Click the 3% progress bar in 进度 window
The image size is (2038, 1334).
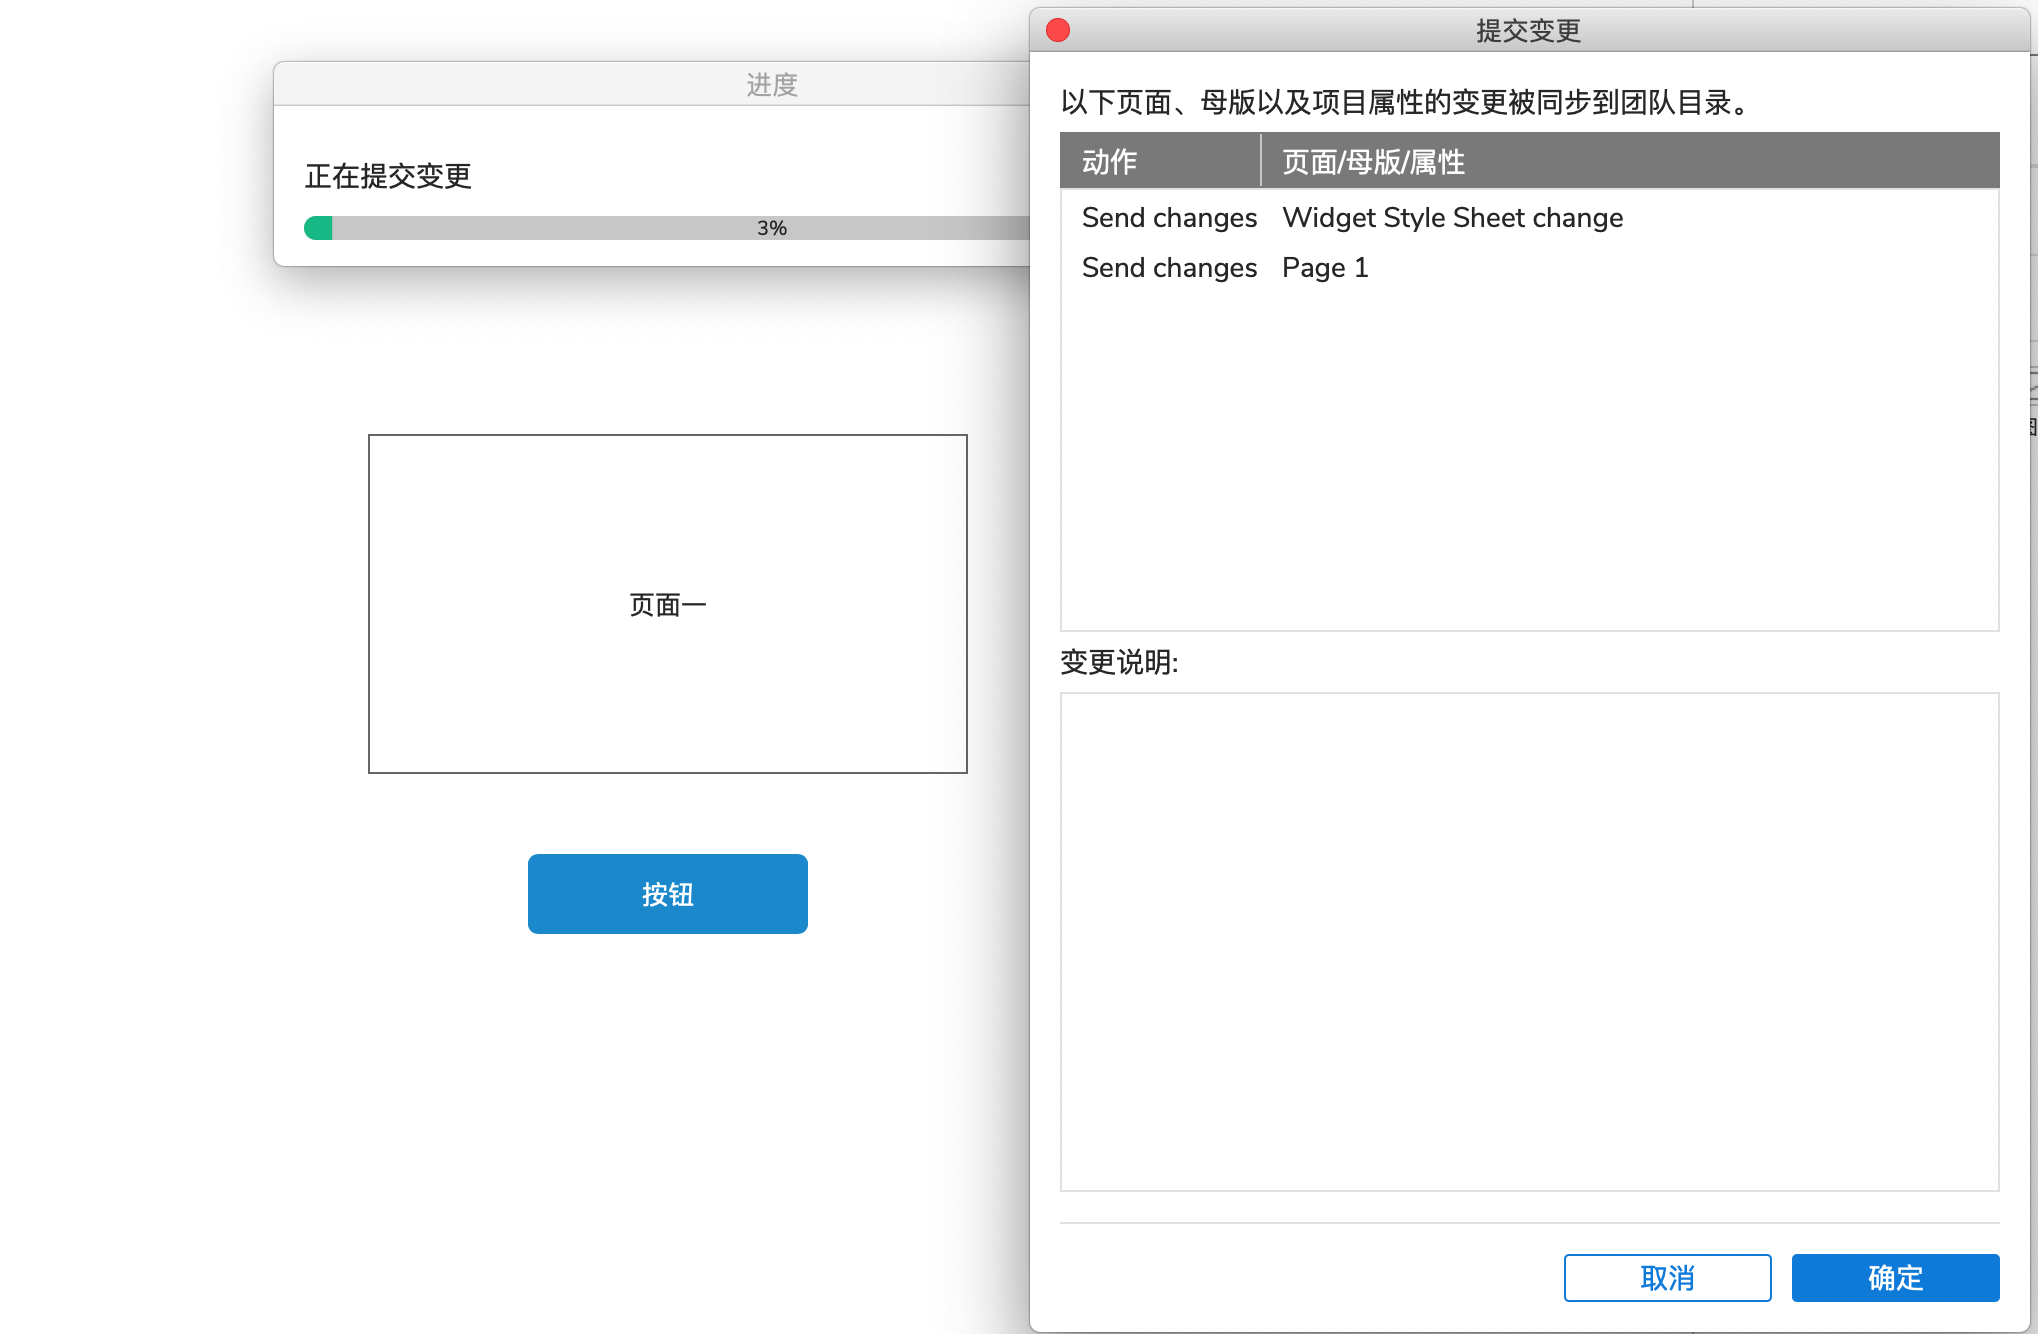point(668,228)
